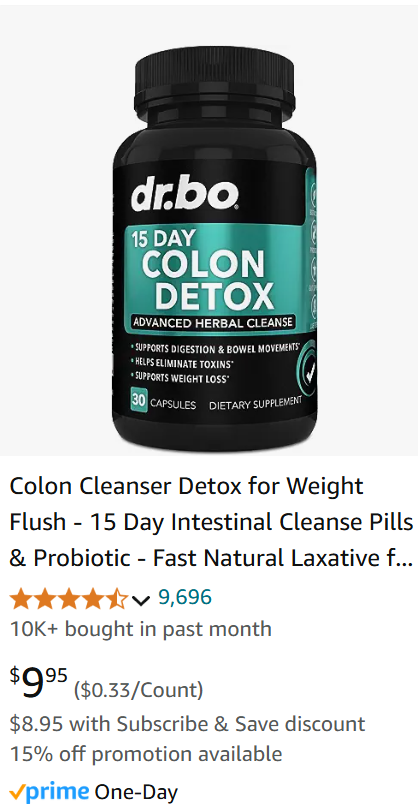Expand the star rating breakdown chevron
The width and height of the screenshot is (418, 810).
pos(141,599)
